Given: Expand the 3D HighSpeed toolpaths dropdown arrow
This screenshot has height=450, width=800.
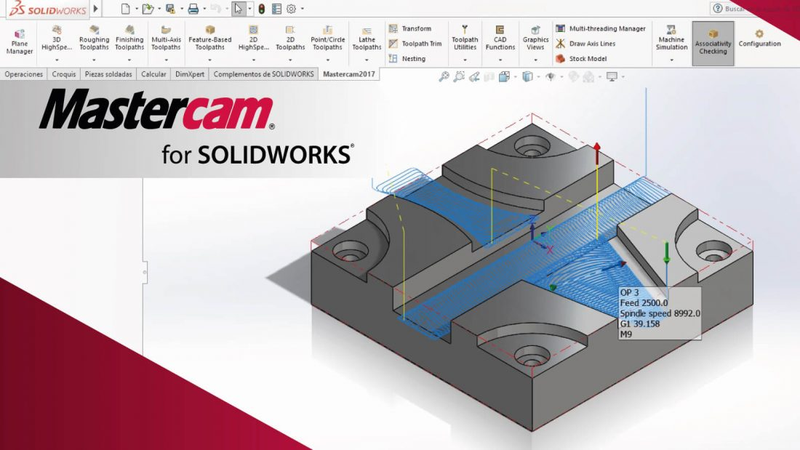Looking at the screenshot, I should click(x=57, y=60).
